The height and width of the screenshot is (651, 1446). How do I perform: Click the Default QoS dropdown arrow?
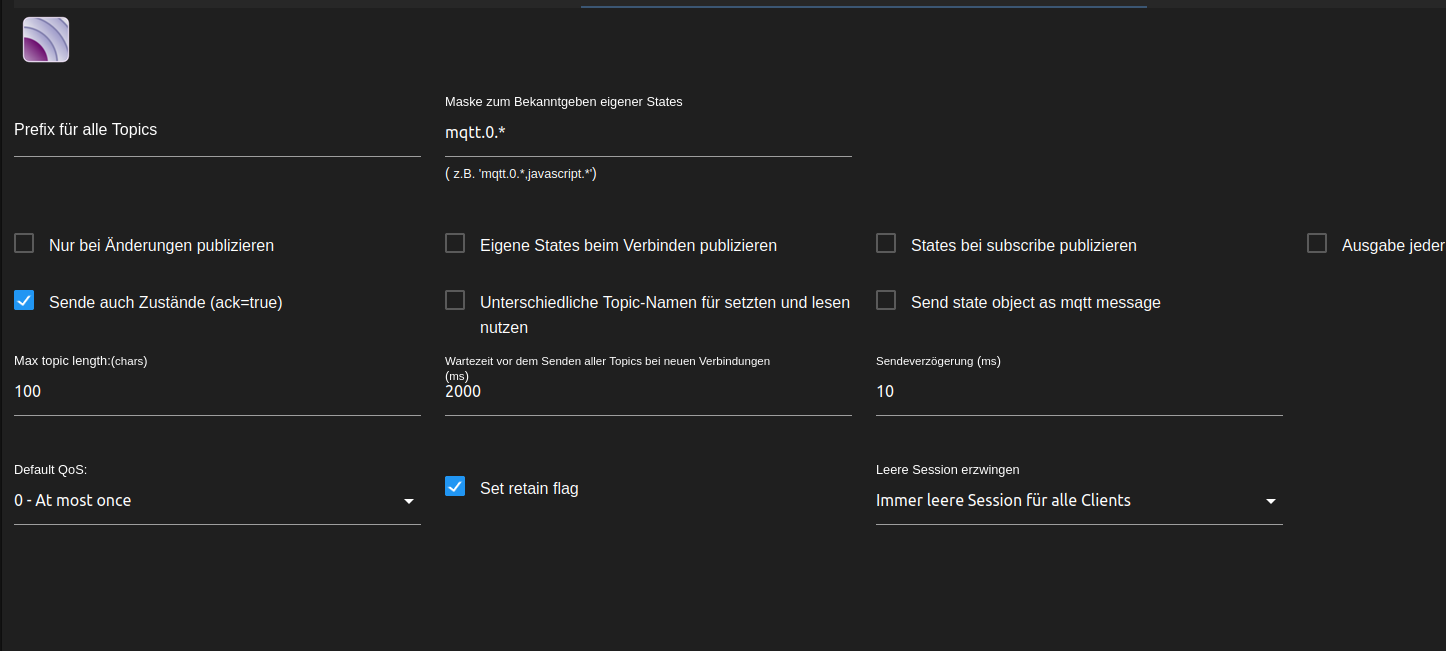[x=408, y=501]
